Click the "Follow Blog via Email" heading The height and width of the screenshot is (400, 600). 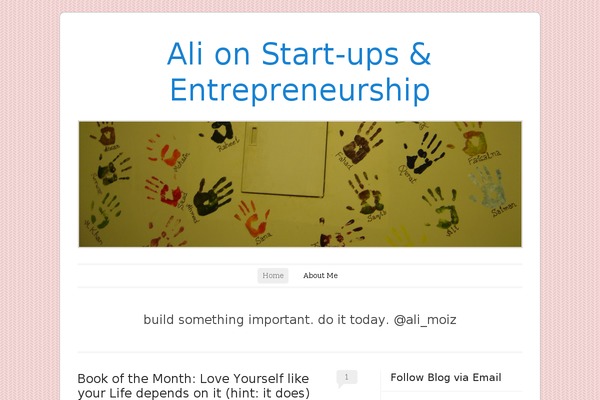click(446, 377)
